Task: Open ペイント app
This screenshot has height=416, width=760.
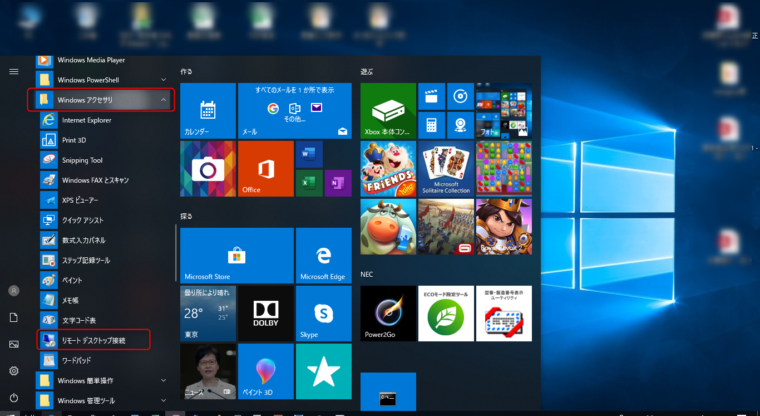Action: (104, 280)
